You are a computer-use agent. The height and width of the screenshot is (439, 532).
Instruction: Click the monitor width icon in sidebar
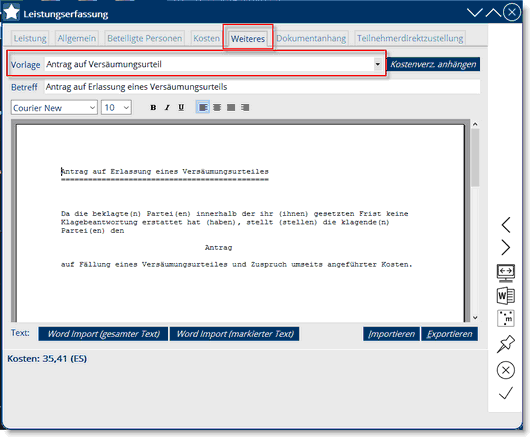click(x=506, y=272)
